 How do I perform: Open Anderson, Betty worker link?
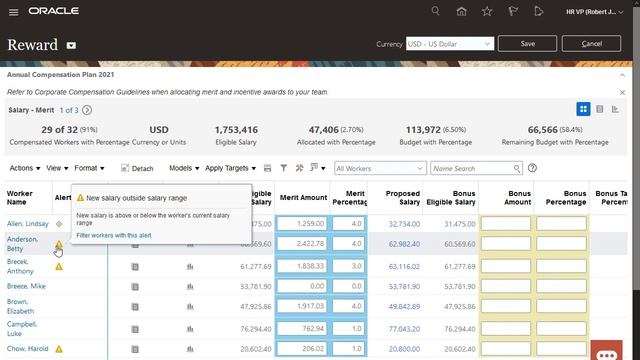pos(22,244)
